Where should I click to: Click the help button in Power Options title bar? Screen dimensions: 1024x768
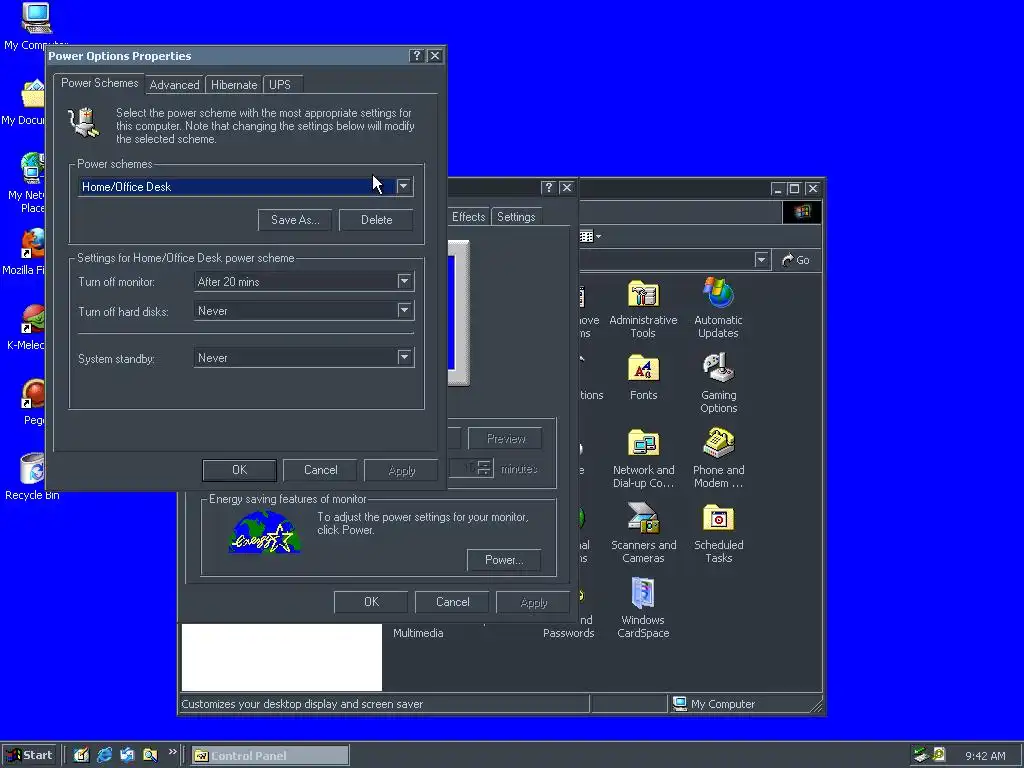[x=417, y=56]
